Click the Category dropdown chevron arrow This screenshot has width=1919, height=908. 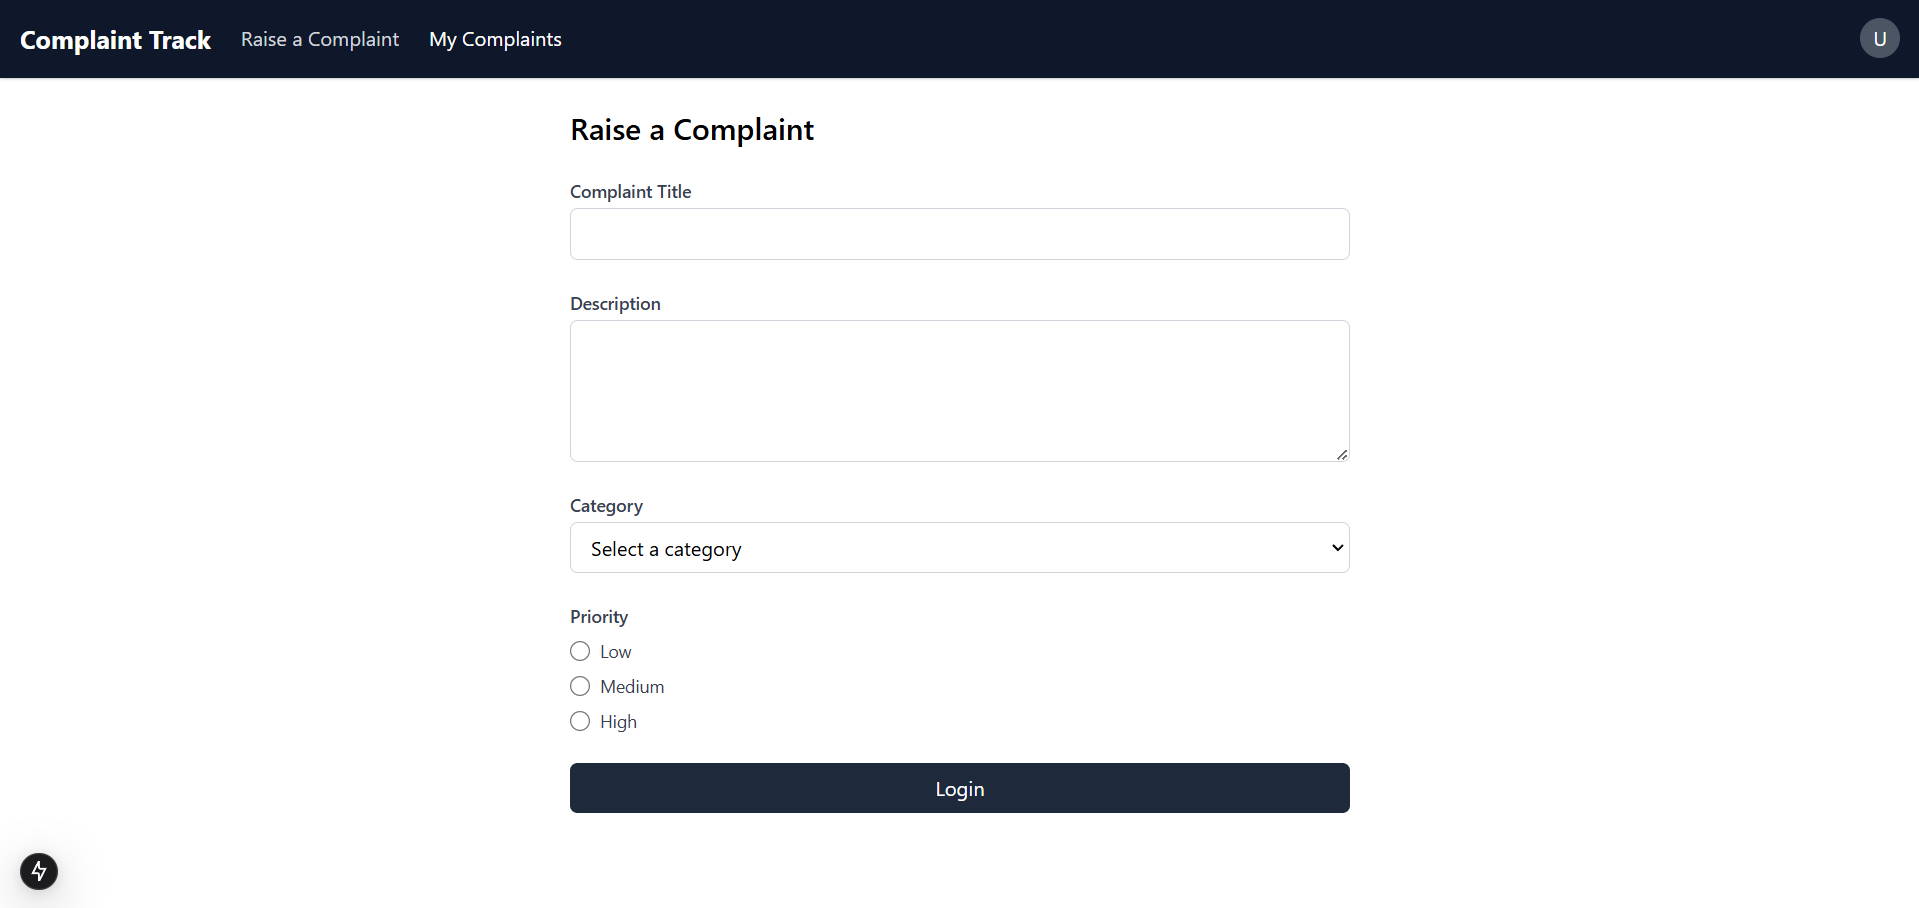1337,548
